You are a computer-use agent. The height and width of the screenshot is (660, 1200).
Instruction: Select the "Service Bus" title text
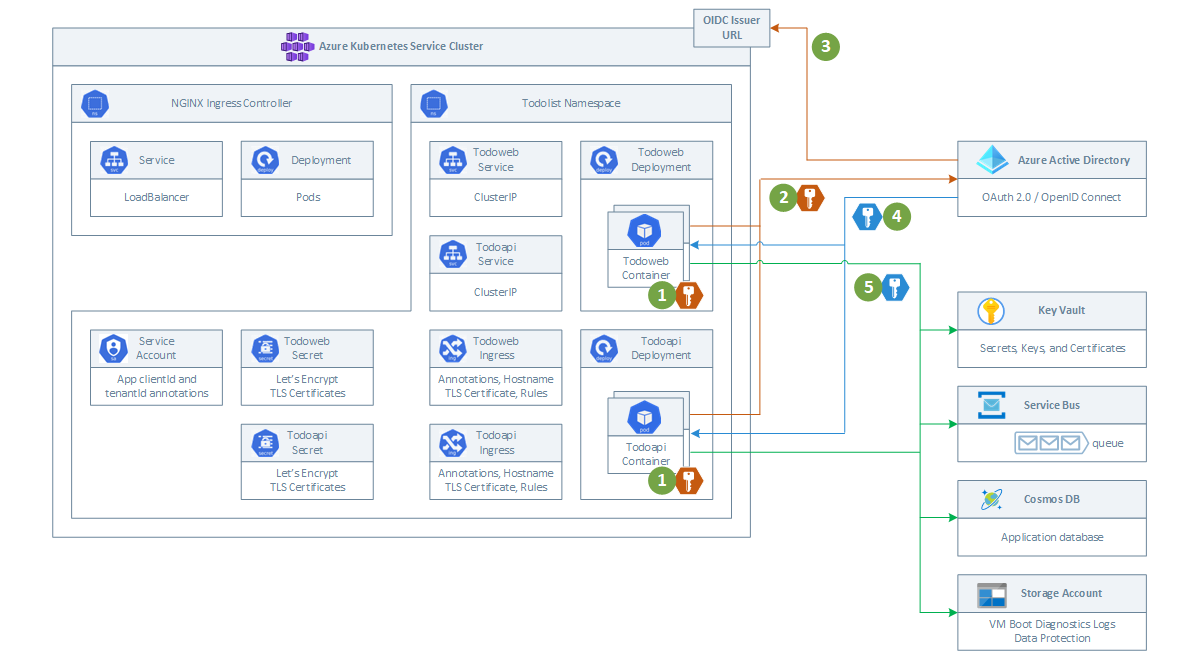(x=1051, y=405)
